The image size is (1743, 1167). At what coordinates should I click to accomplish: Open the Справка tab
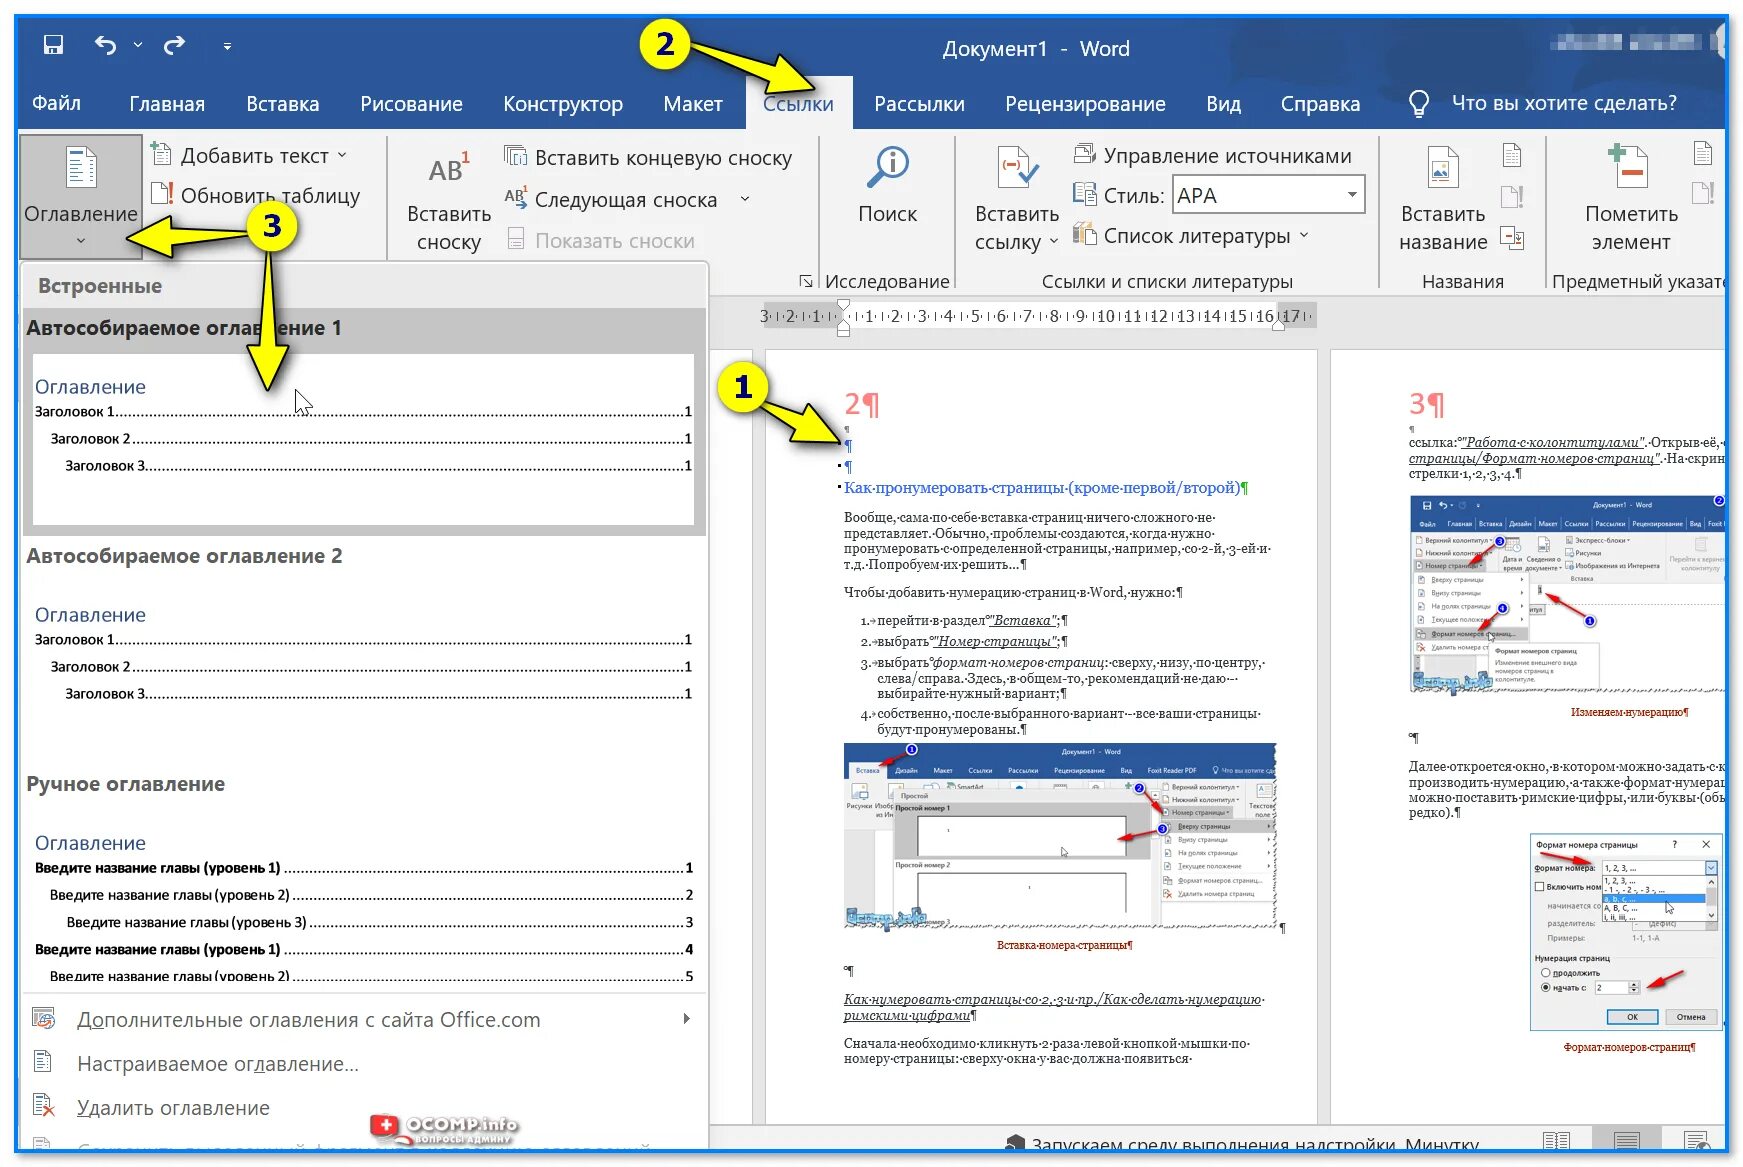(x=1320, y=103)
